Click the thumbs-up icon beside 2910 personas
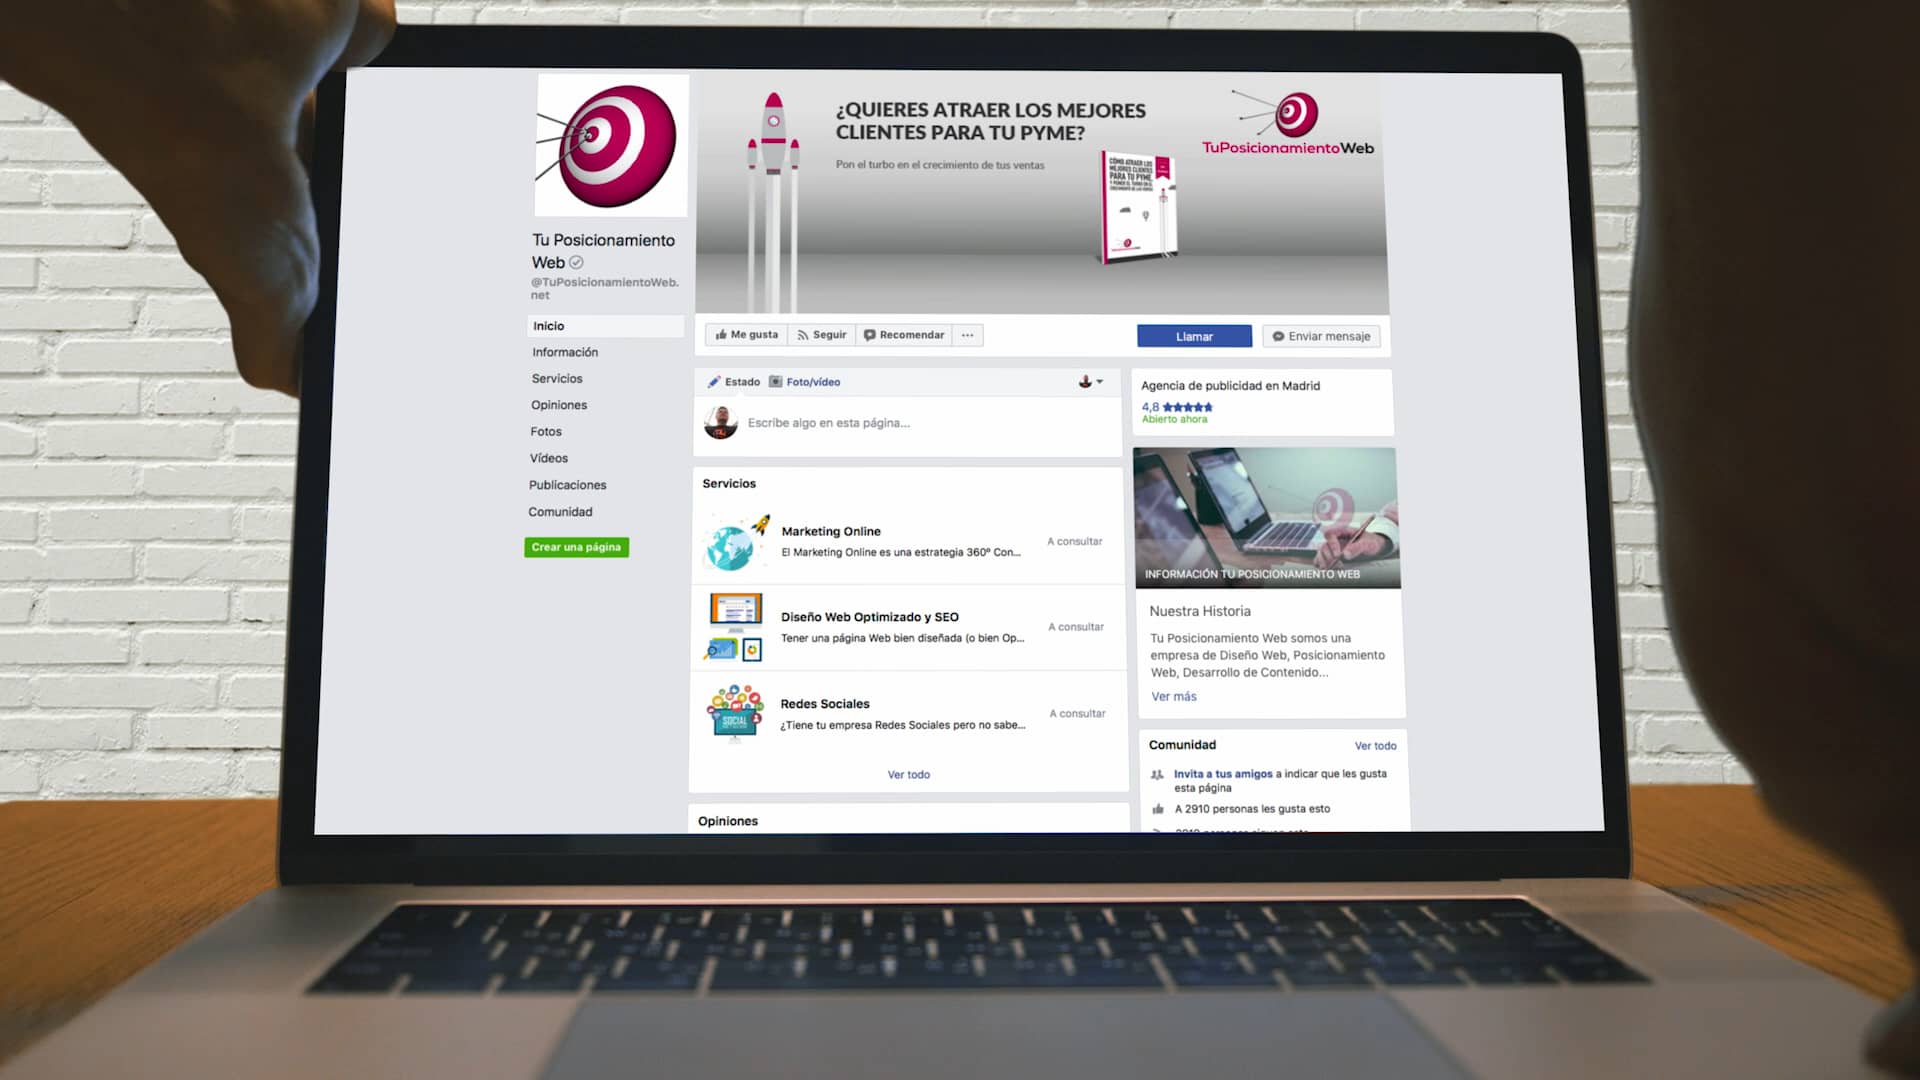This screenshot has height=1080, width=1920. [x=1158, y=809]
